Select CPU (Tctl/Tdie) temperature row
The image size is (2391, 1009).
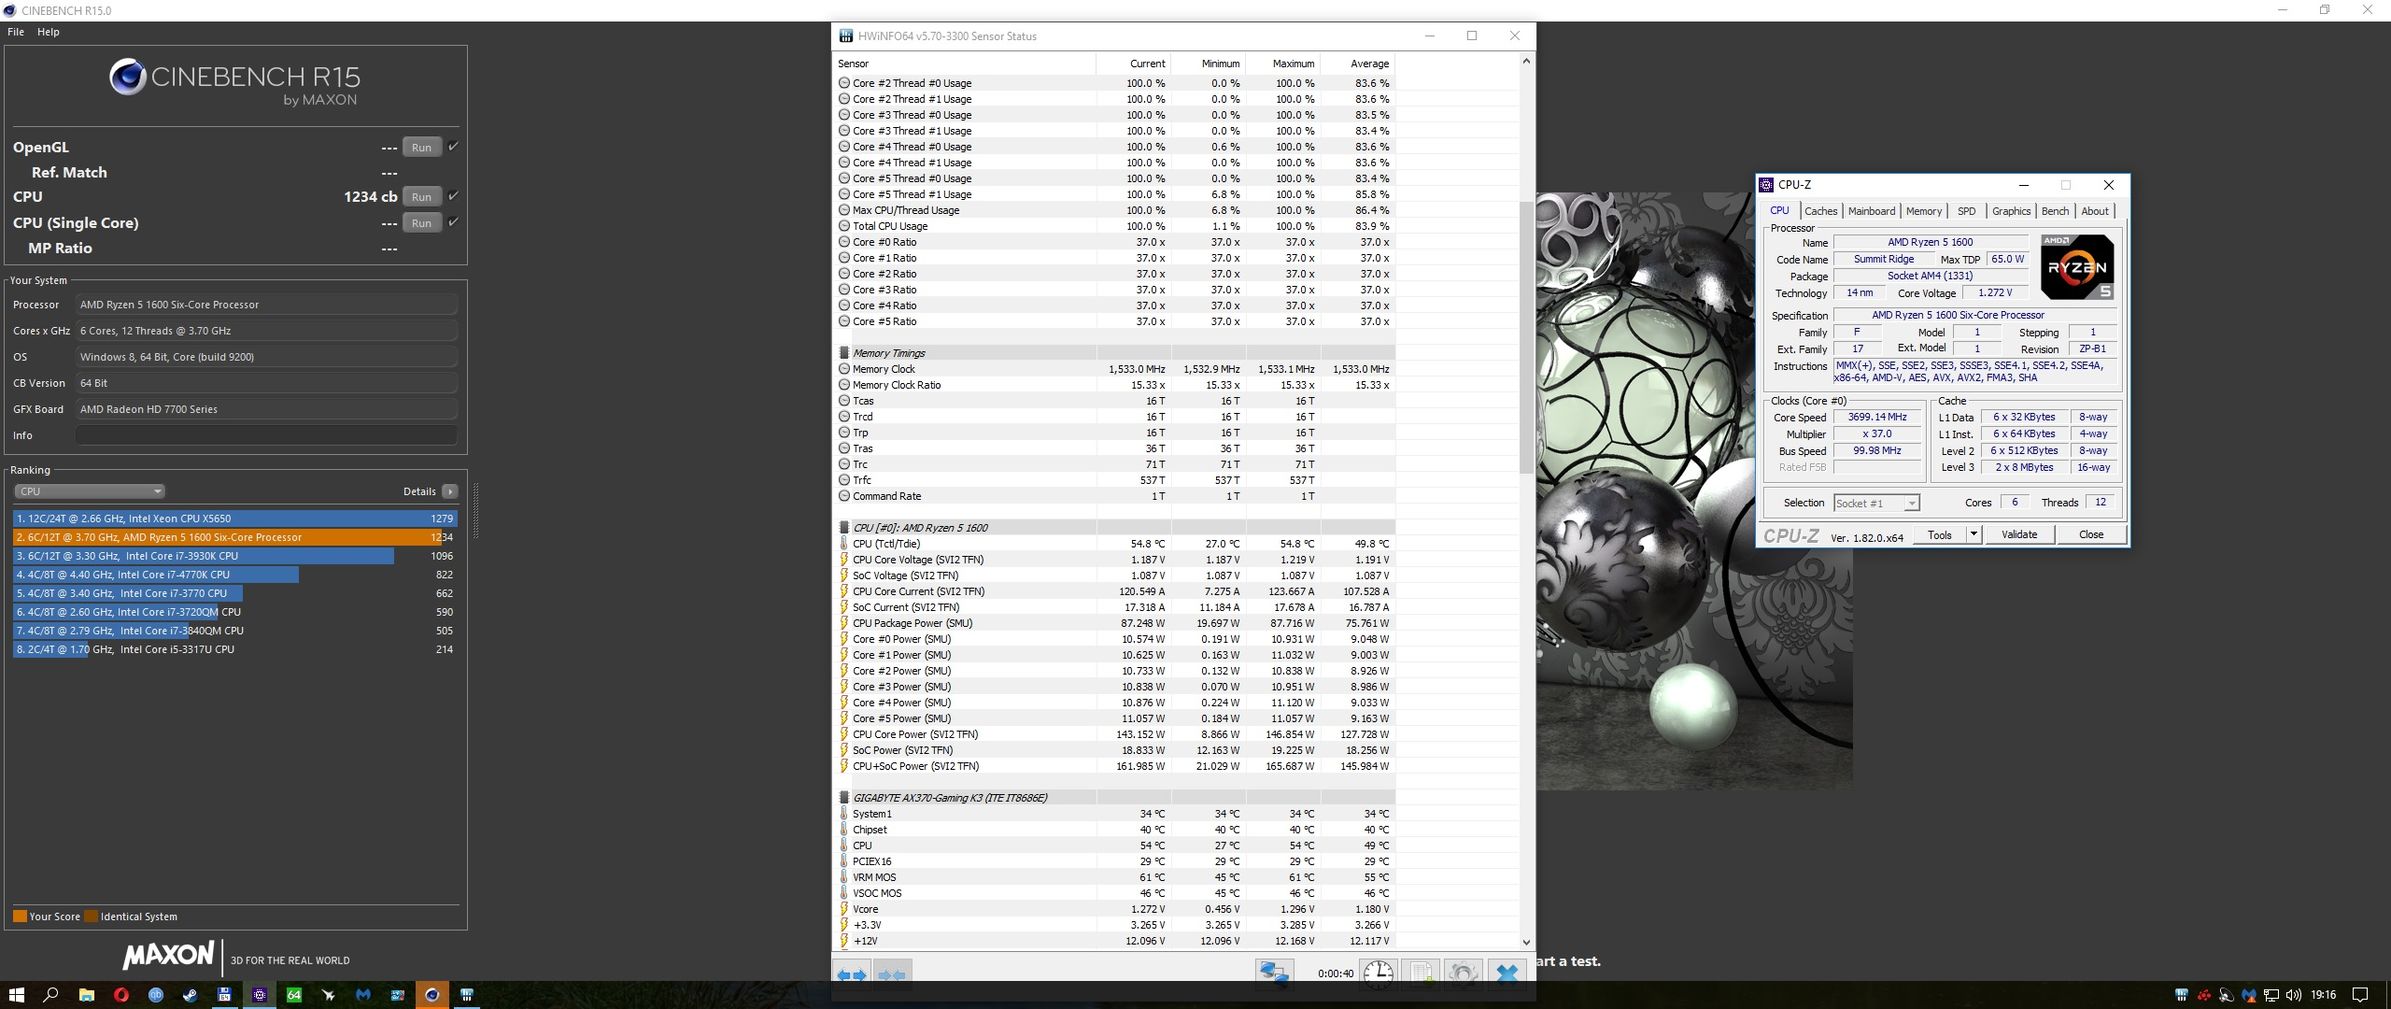1114,543
